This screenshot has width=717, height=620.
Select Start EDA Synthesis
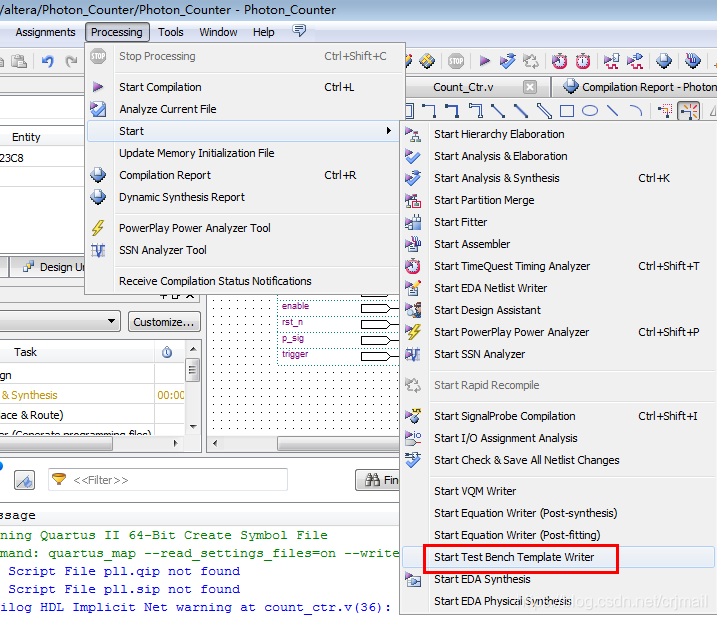click(x=558, y=578)
